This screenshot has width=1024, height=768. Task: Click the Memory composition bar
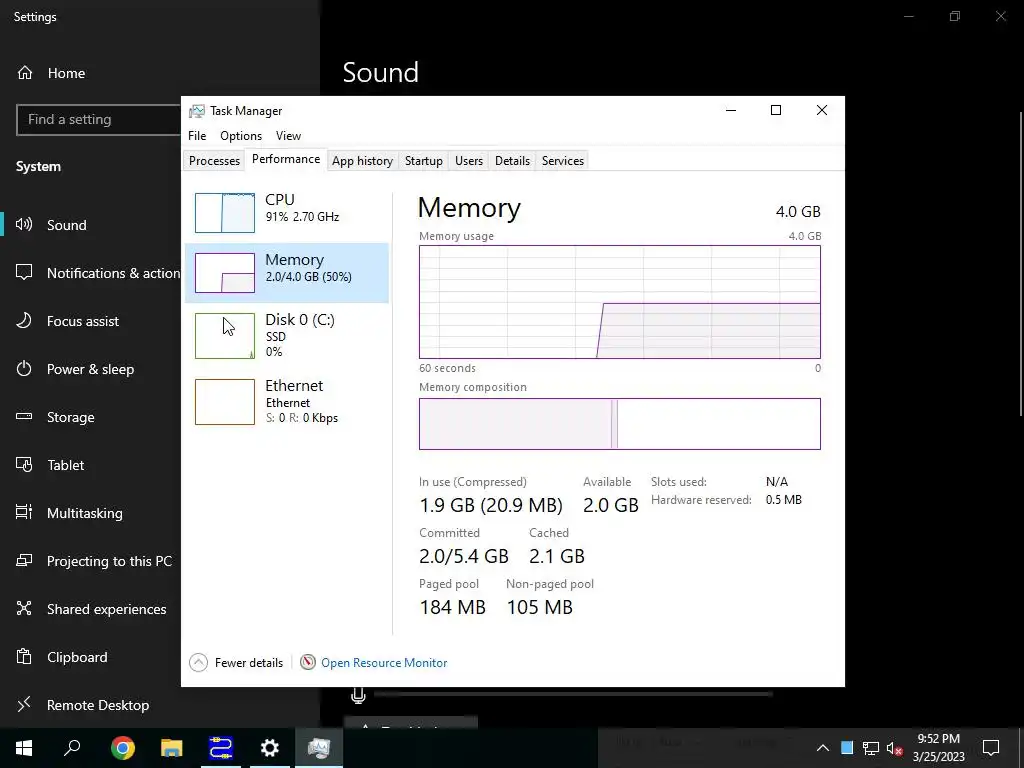[620, 424]
